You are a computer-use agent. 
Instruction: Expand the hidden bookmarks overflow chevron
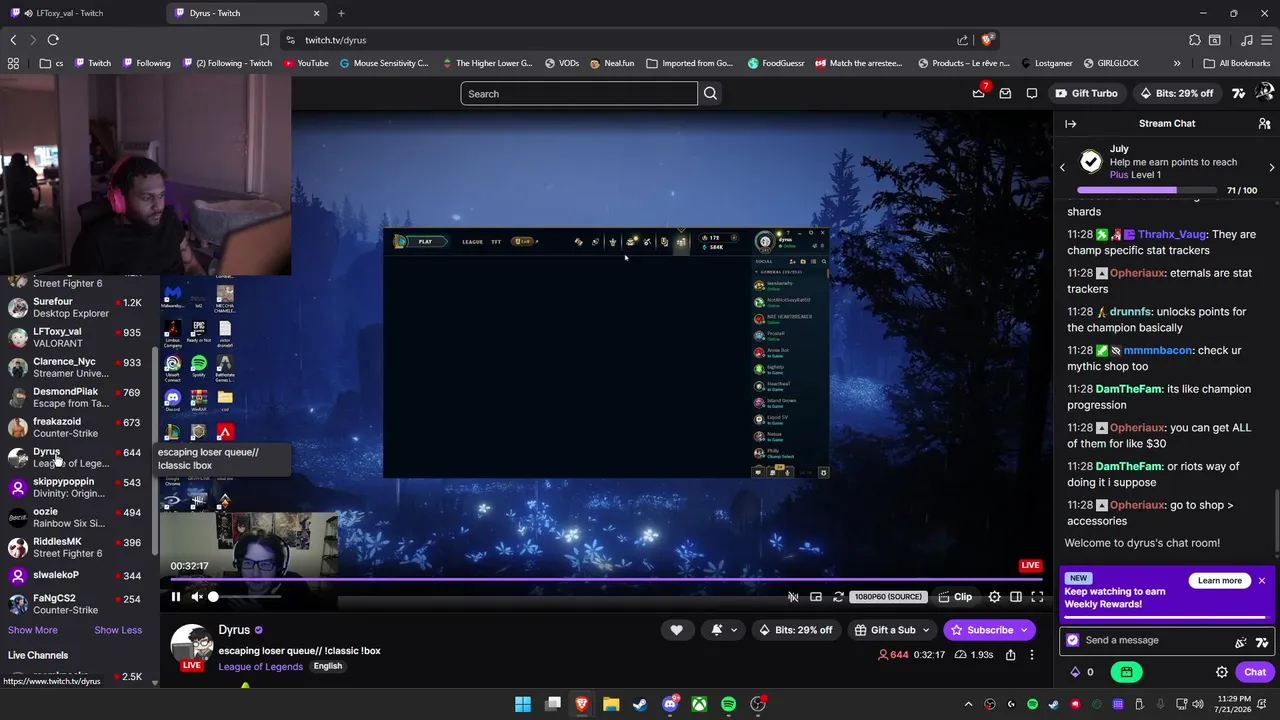pyautogui.click(x=1177, y=63)
